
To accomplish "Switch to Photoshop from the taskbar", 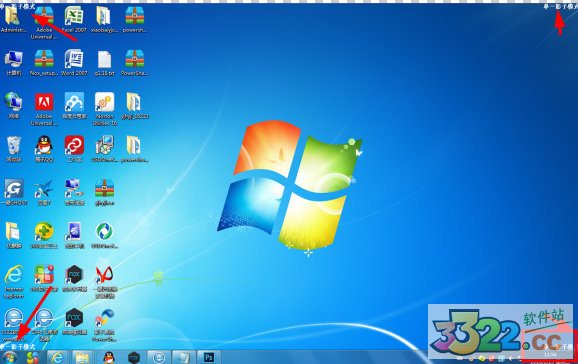I will [209, 357].
